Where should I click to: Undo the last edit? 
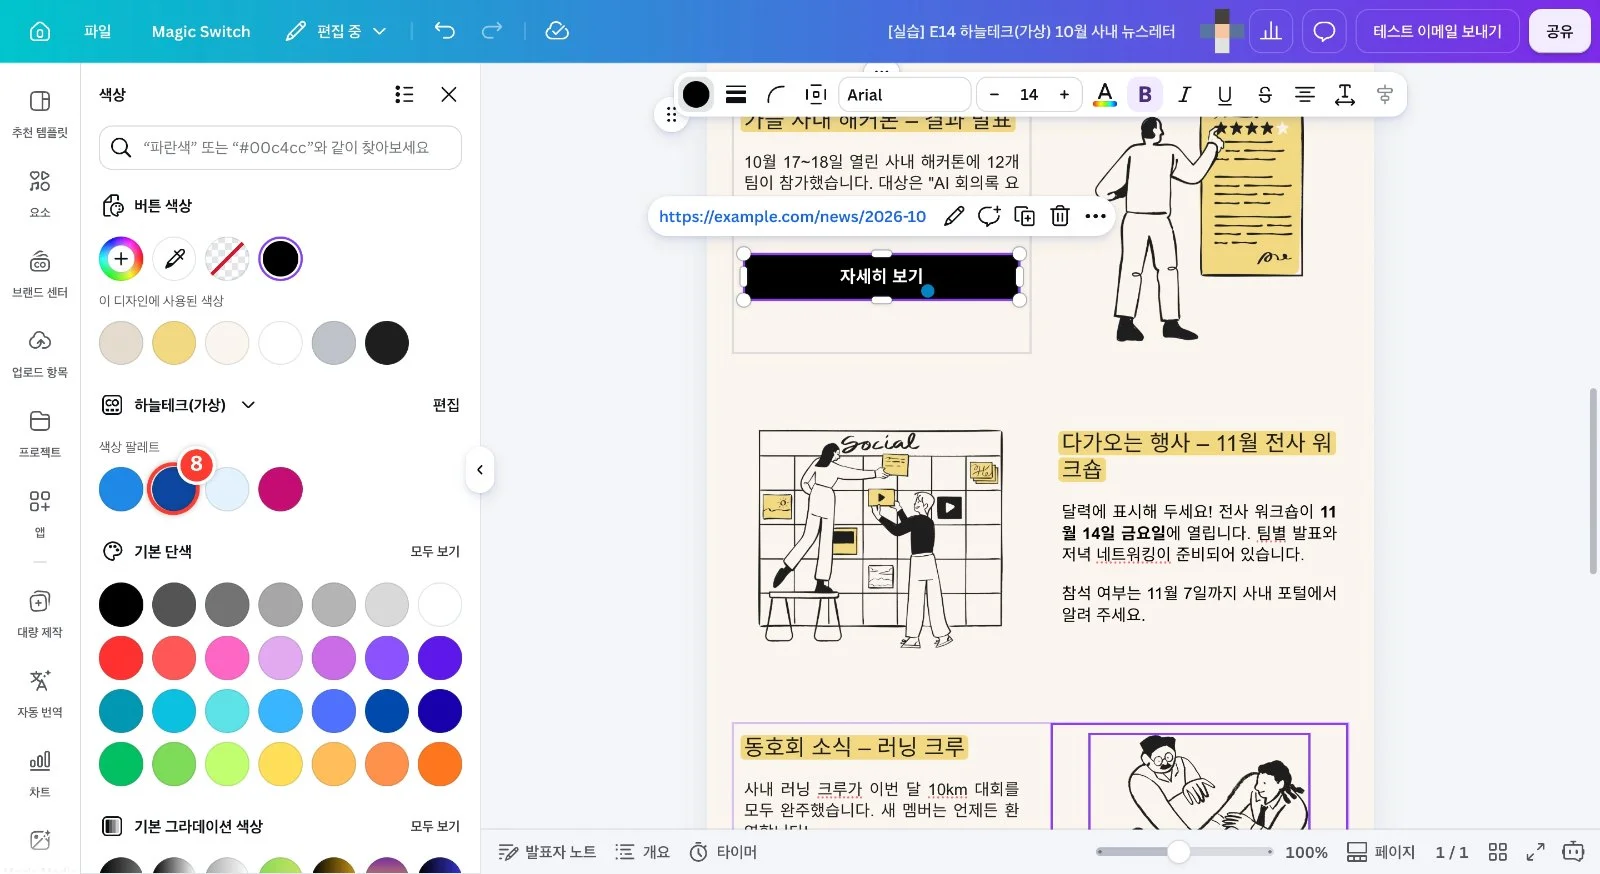[445, 31]
